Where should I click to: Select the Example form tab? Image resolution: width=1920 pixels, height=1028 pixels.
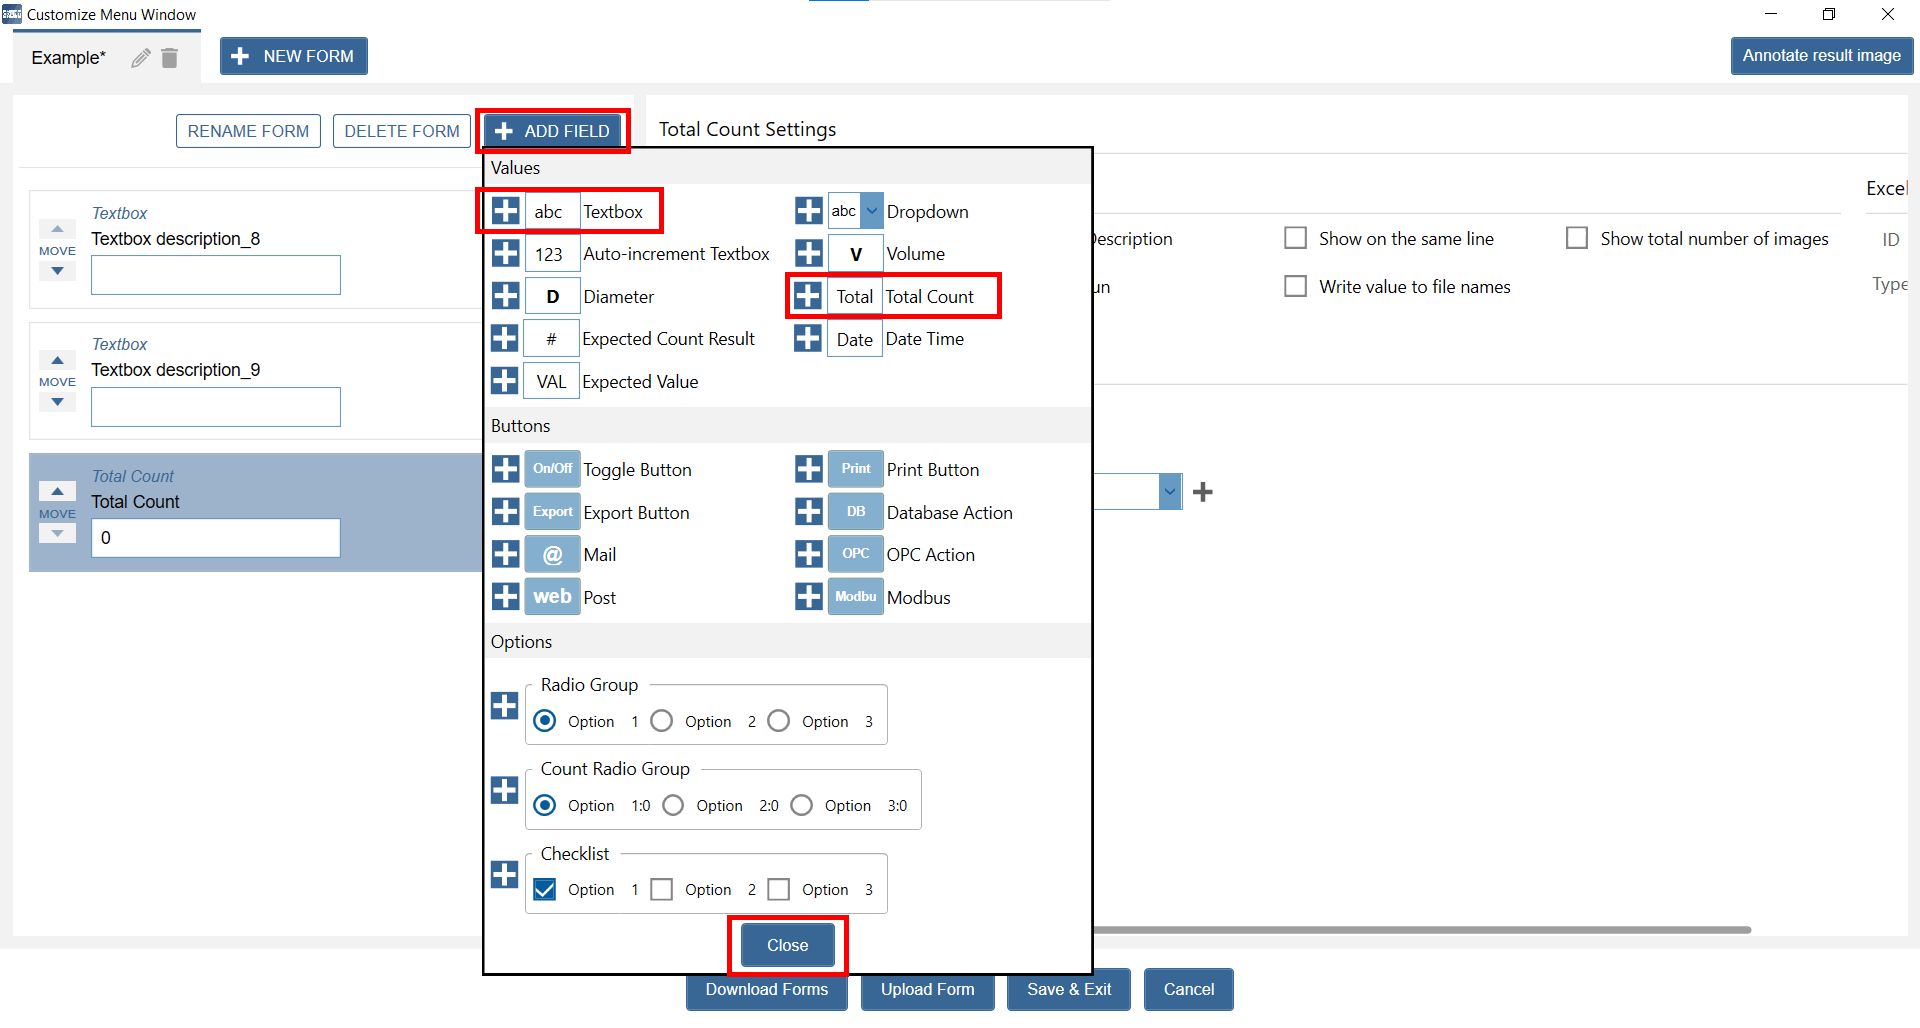coord(68,58)
